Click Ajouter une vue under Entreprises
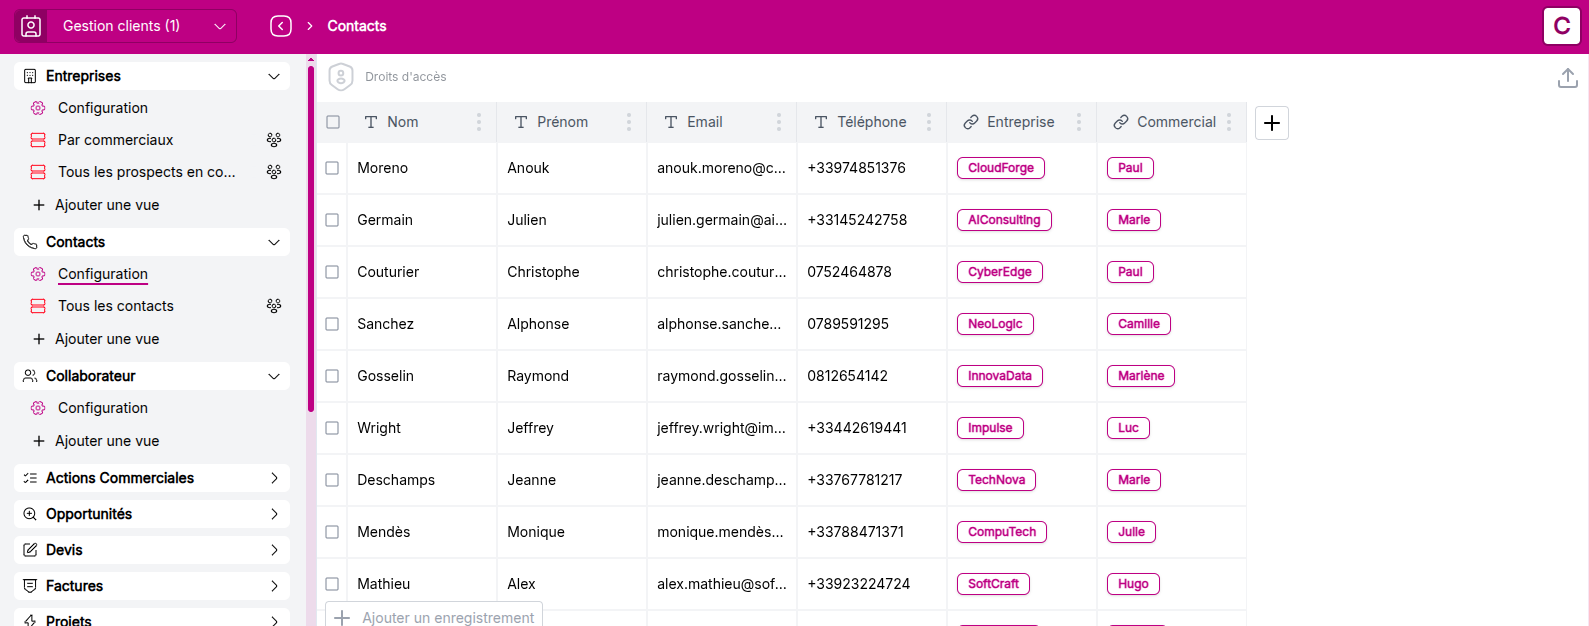This screenshot has width=1589, height=626. coord(96,205)
